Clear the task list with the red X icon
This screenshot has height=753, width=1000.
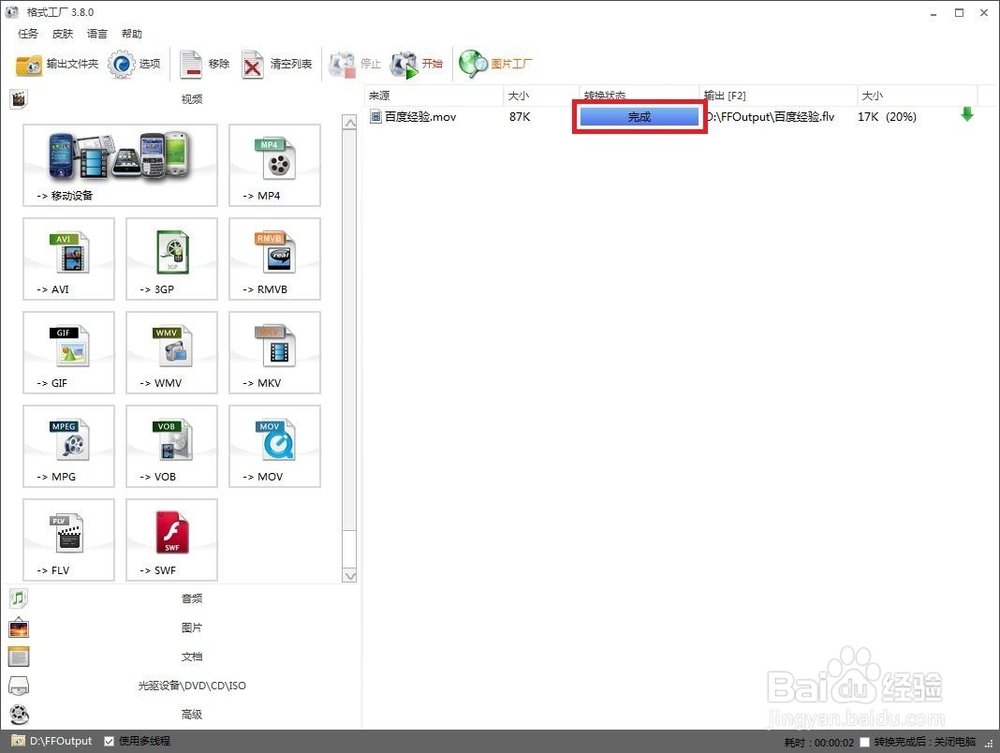click(252, 64)
